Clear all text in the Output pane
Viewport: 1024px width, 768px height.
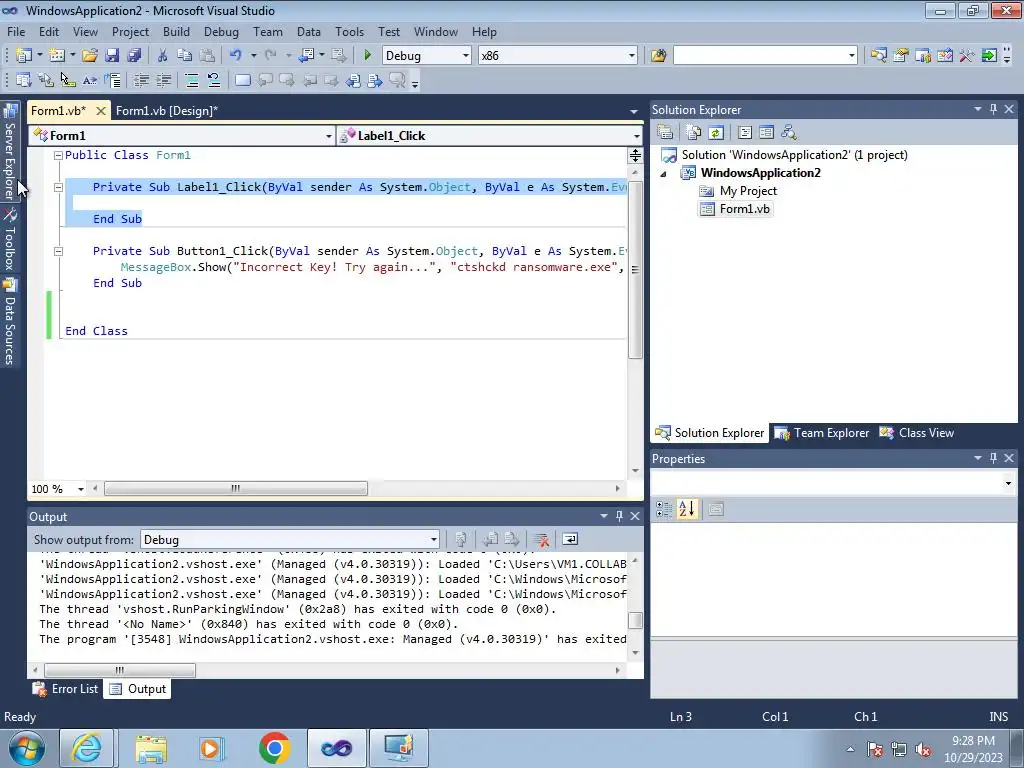point(541,539)
